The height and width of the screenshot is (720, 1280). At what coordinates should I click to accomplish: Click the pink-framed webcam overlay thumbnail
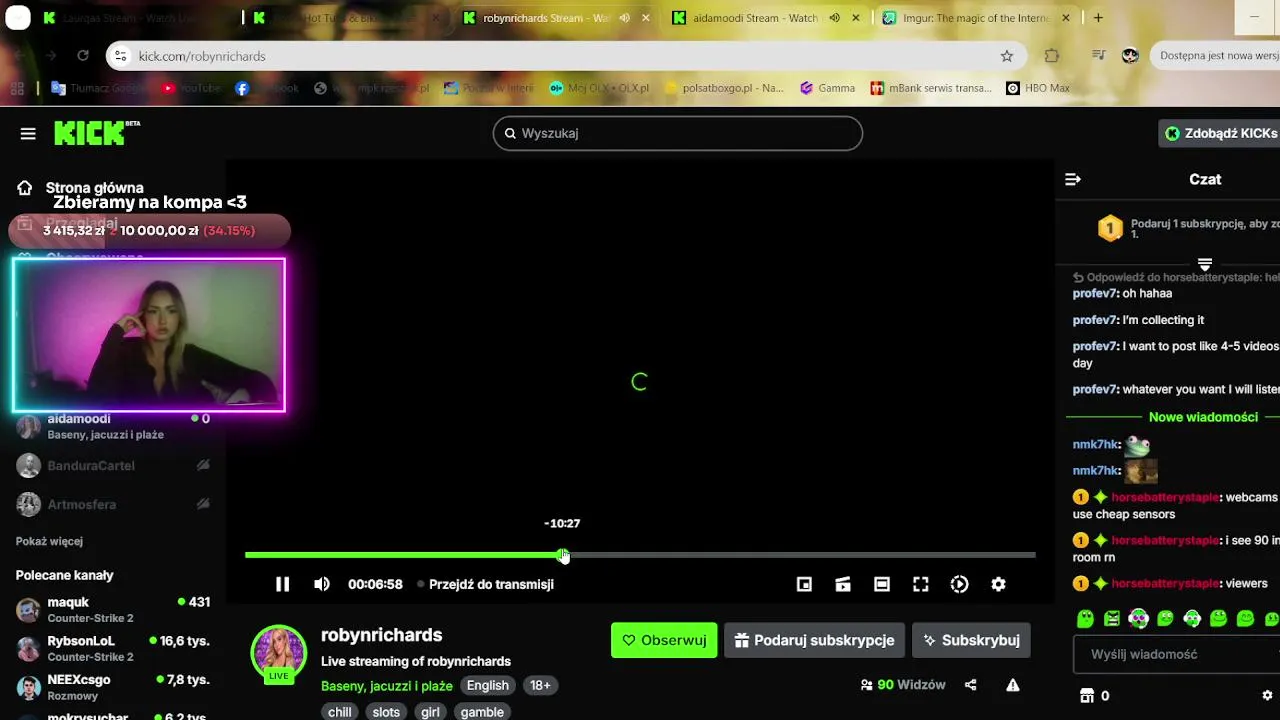(149, 335)
